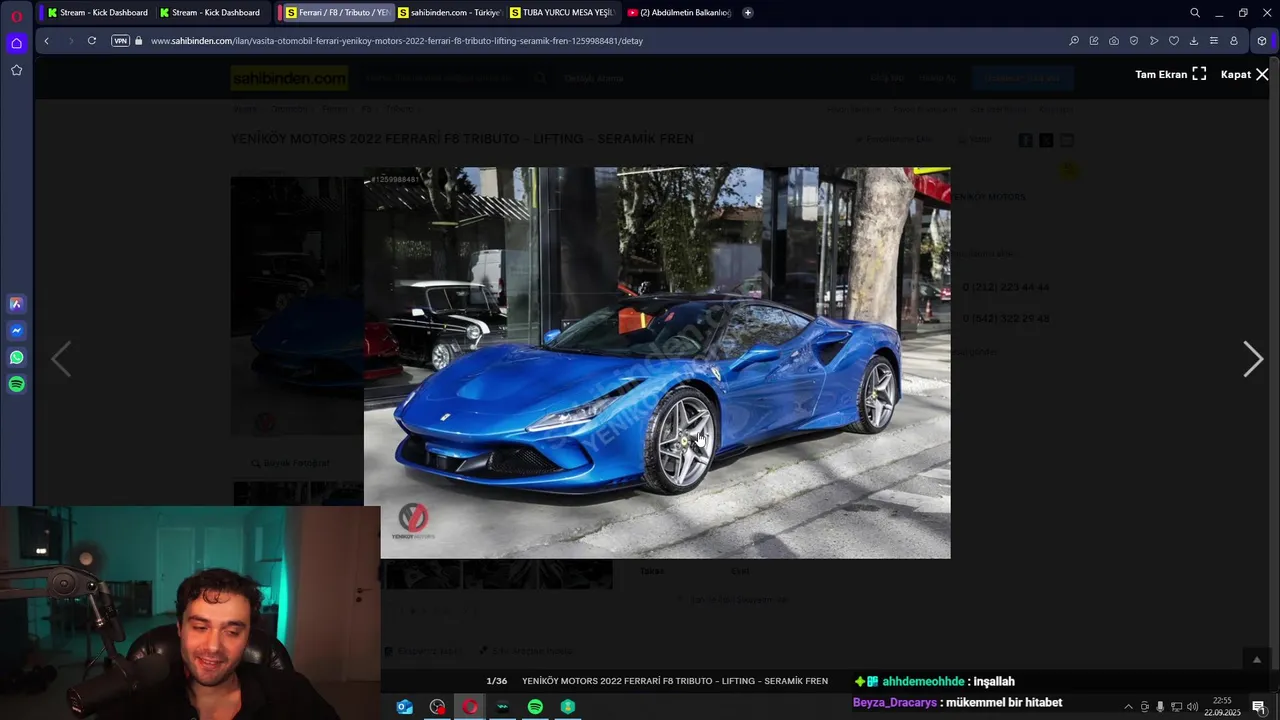The width and height of the screenshot is (1280, 720).
Task: Open find-in-page zoom icon in toolbar
Action: [1074, 41]
